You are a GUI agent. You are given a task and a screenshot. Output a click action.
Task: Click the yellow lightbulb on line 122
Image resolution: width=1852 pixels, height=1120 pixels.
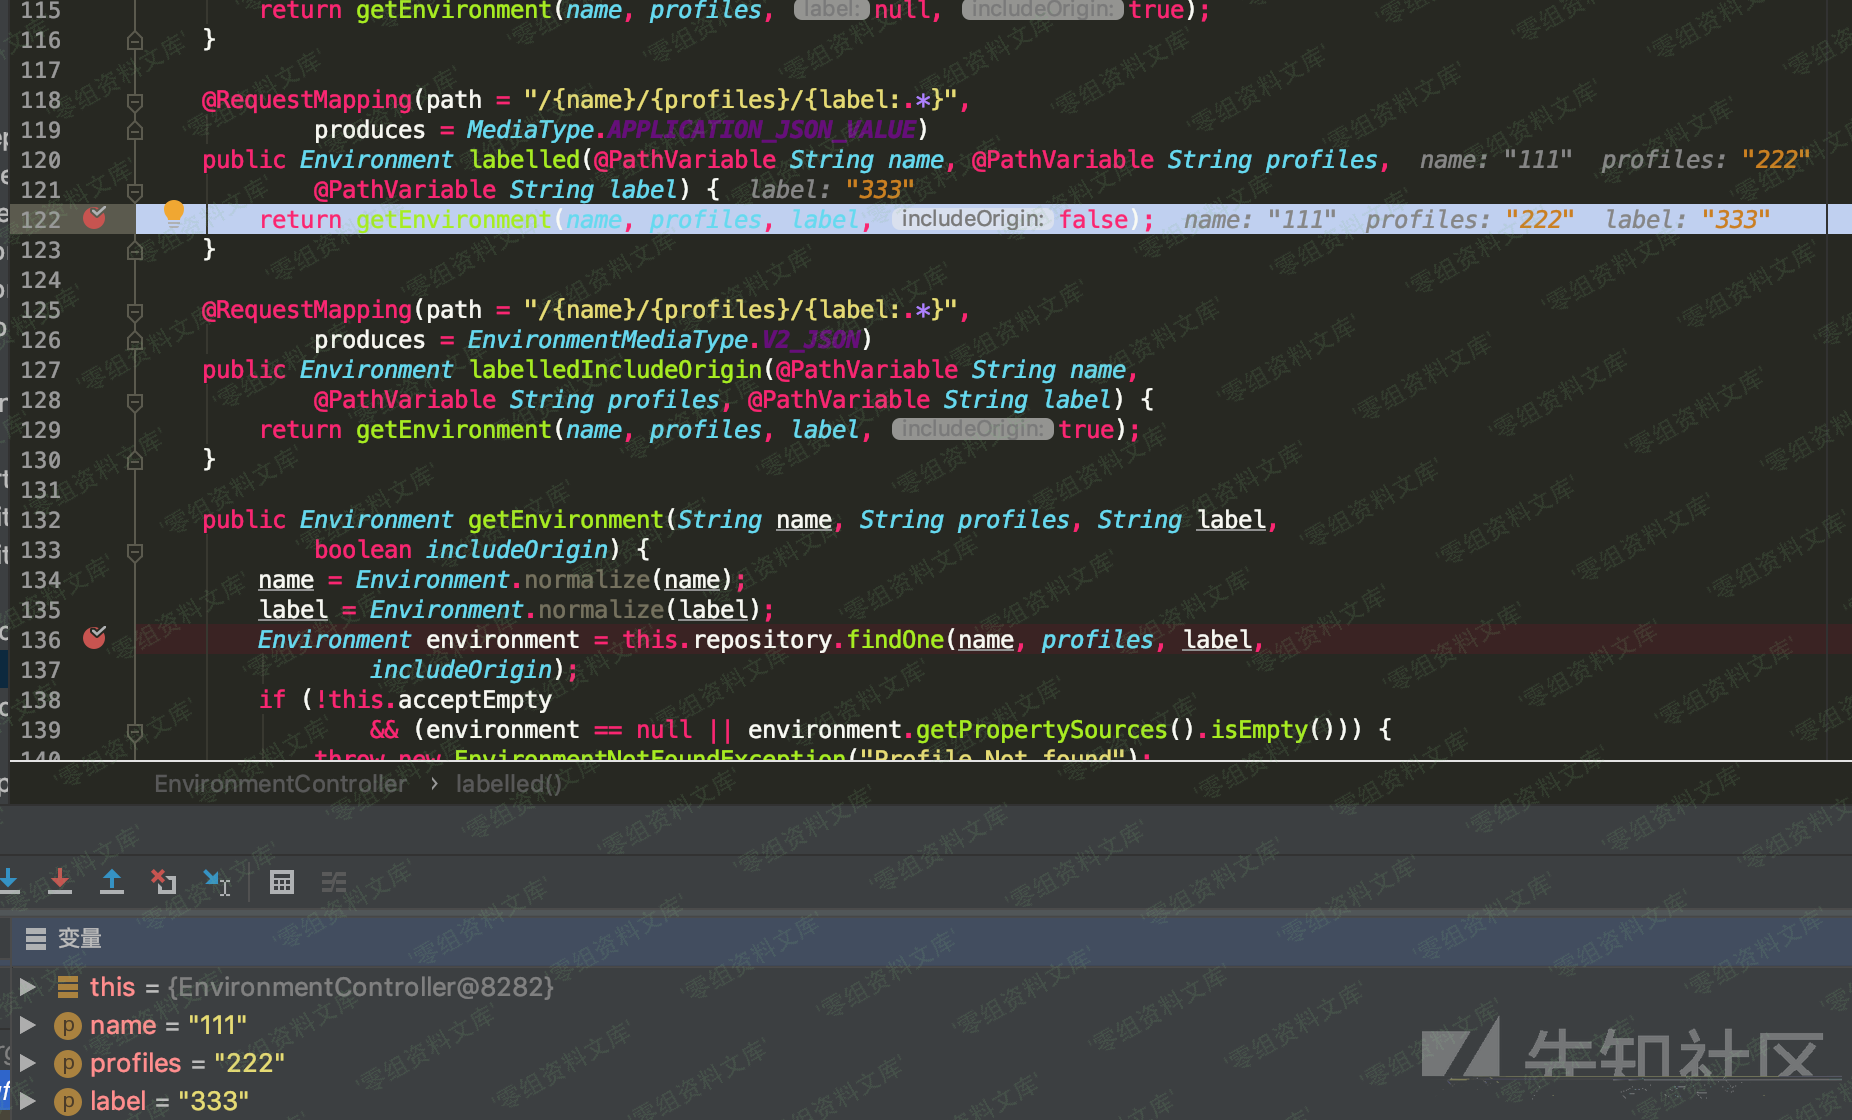[x=174, y=211]
